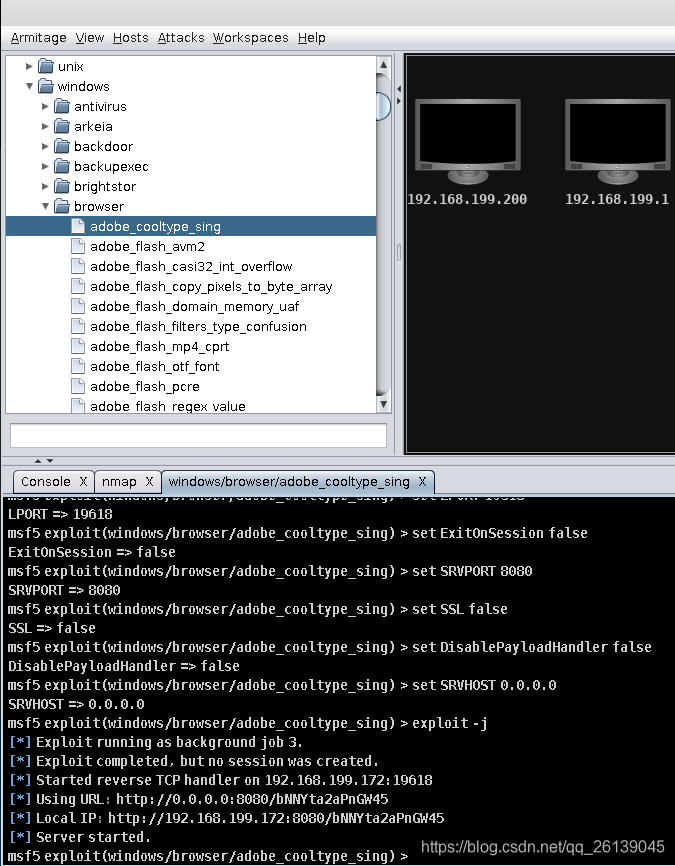Screen dimensions: 675x866
Task: Select the adobe_flash_pcre module text
Action: coord(145,387)
